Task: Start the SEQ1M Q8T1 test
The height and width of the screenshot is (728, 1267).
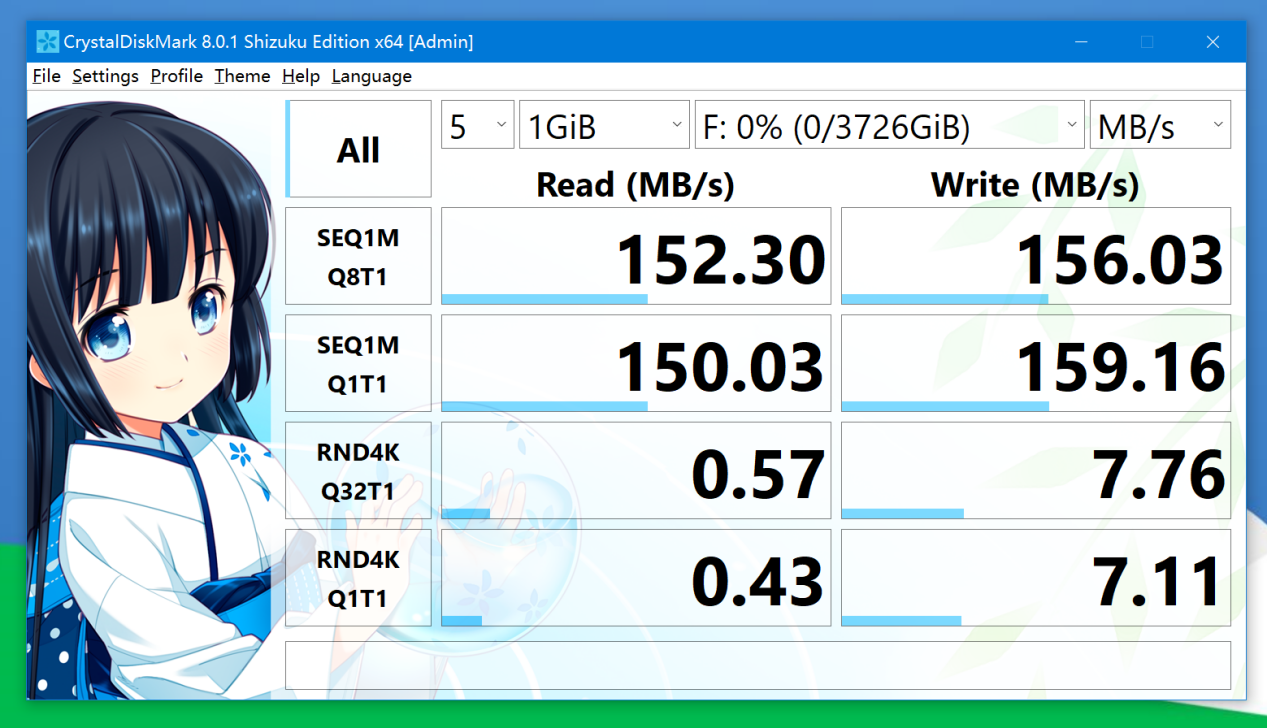Action: click(358, 256)
